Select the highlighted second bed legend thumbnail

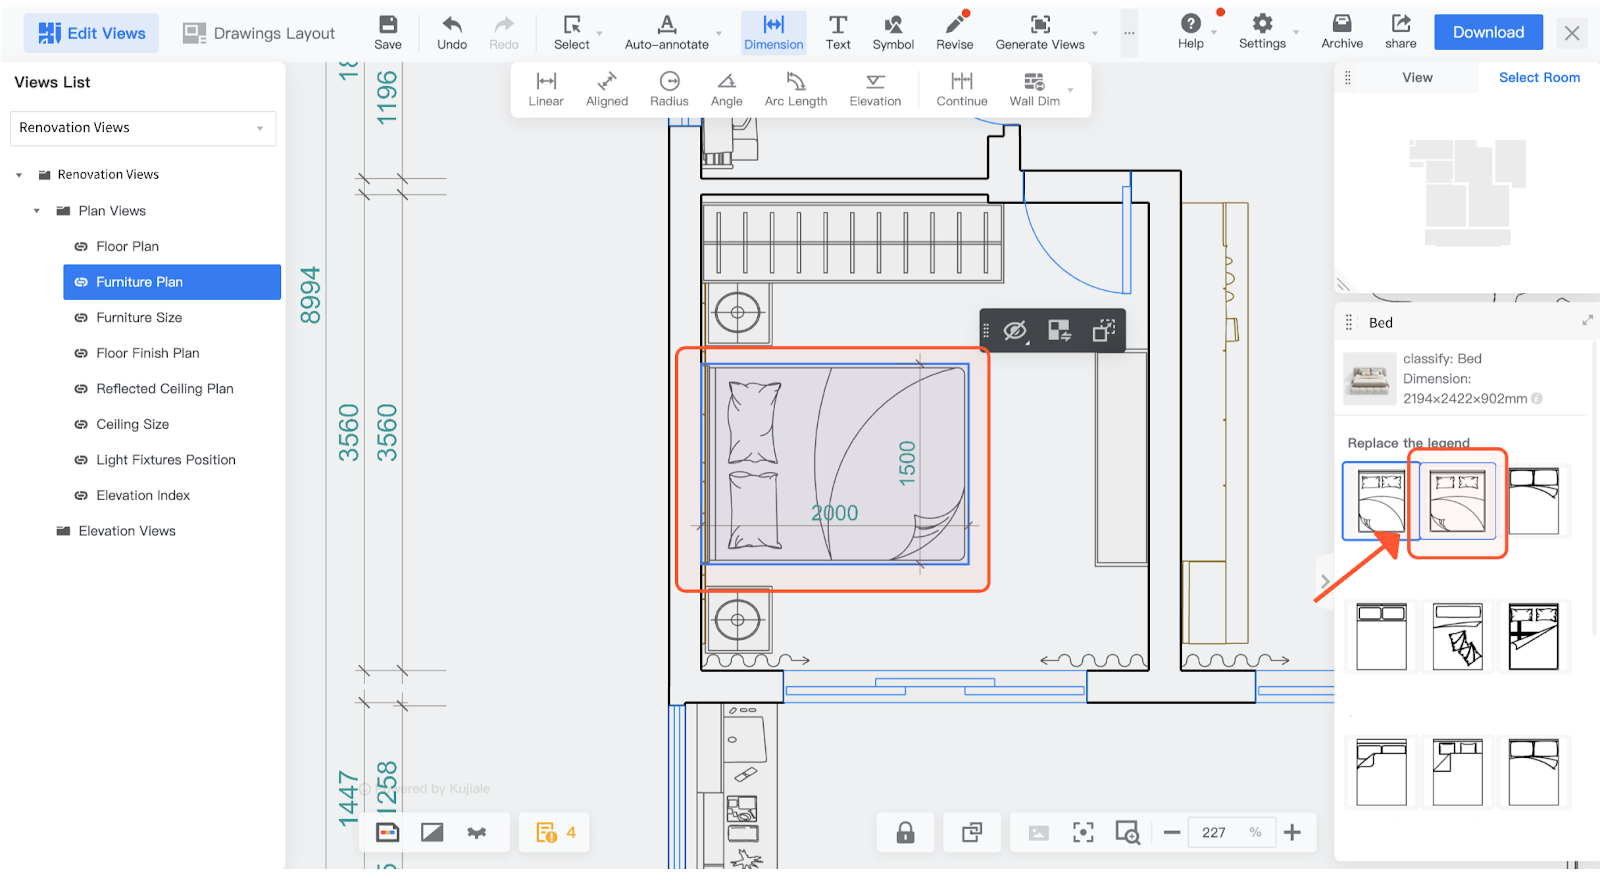(x=1457, y=501)
